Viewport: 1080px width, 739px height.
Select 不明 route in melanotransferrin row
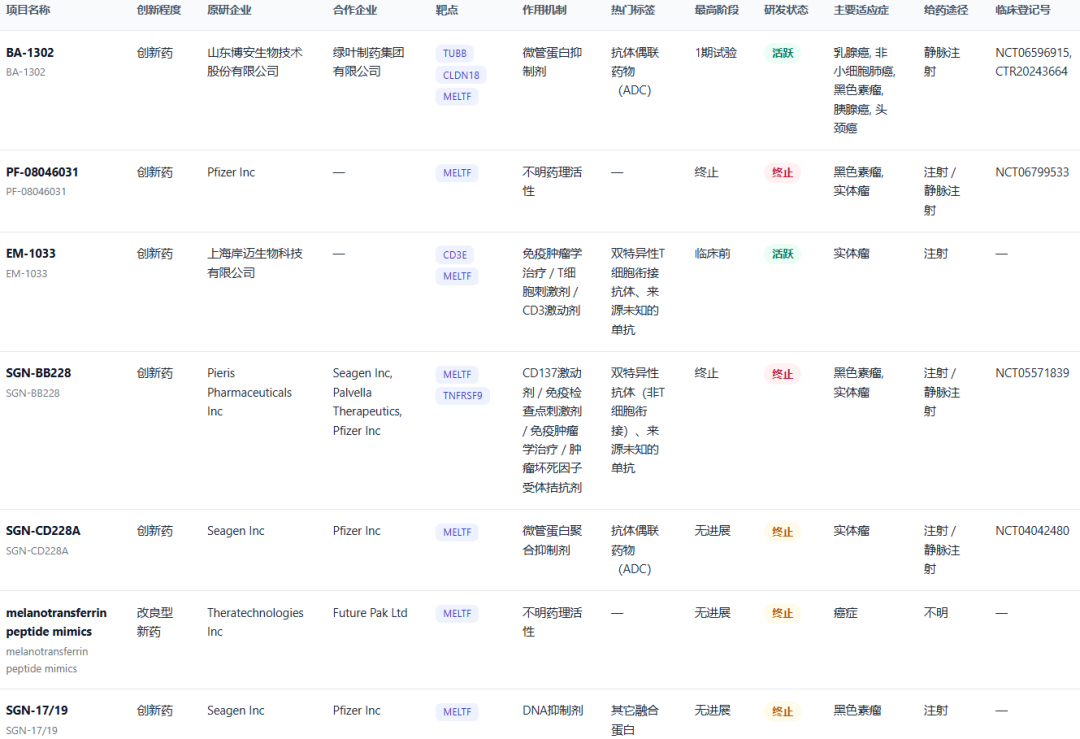click(935, 612)
